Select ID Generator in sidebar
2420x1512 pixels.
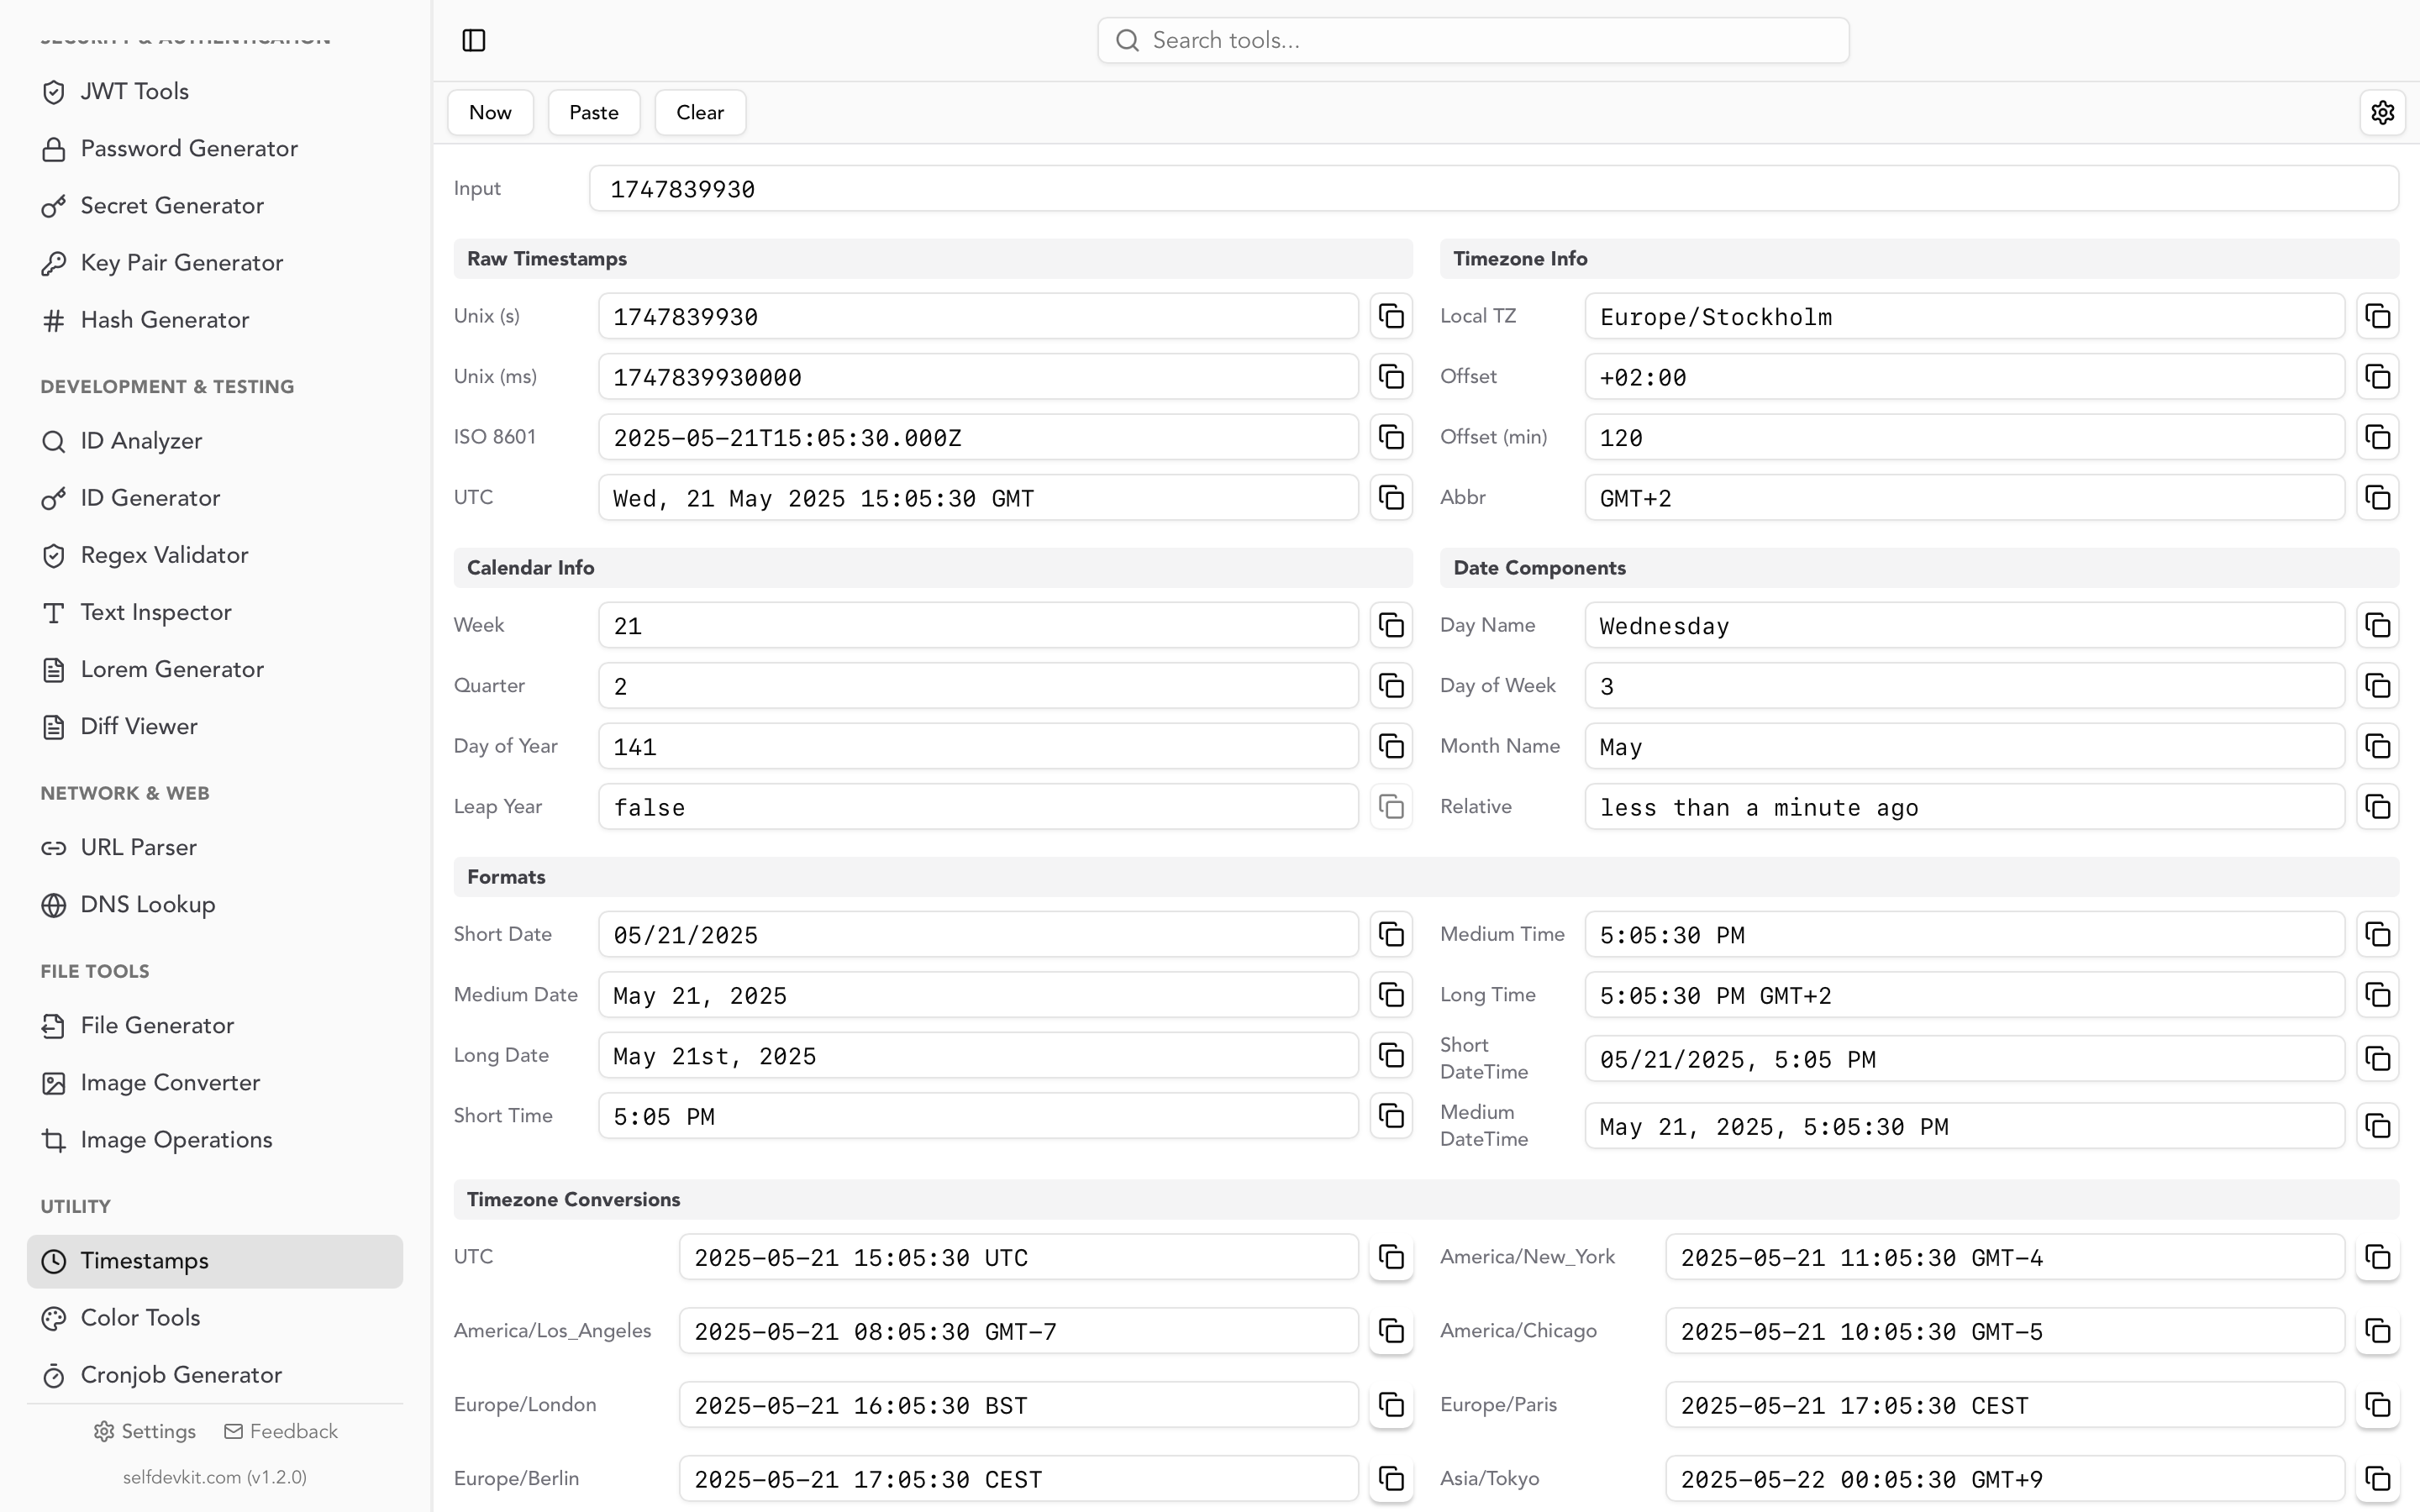click(215, 498)
